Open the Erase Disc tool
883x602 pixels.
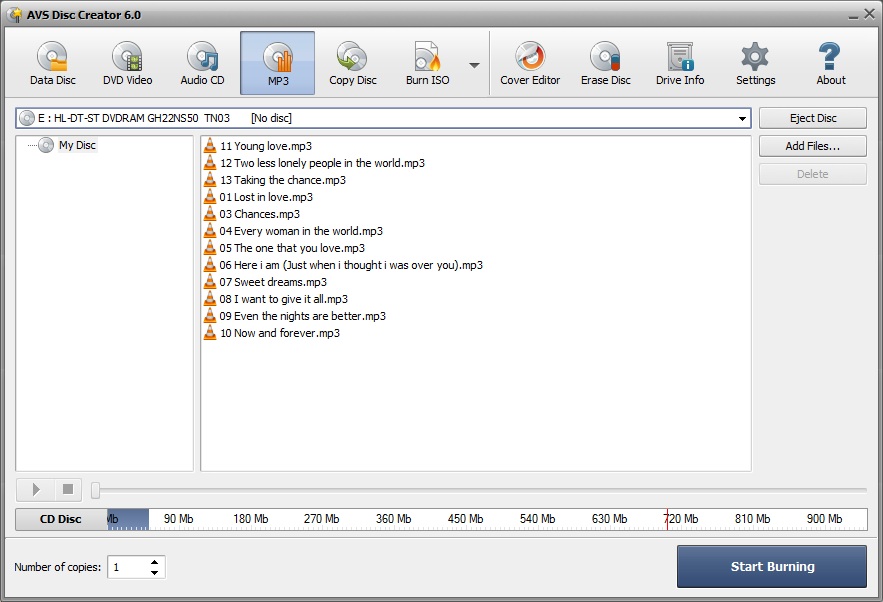pyautogui.click(x=605, y=62)
